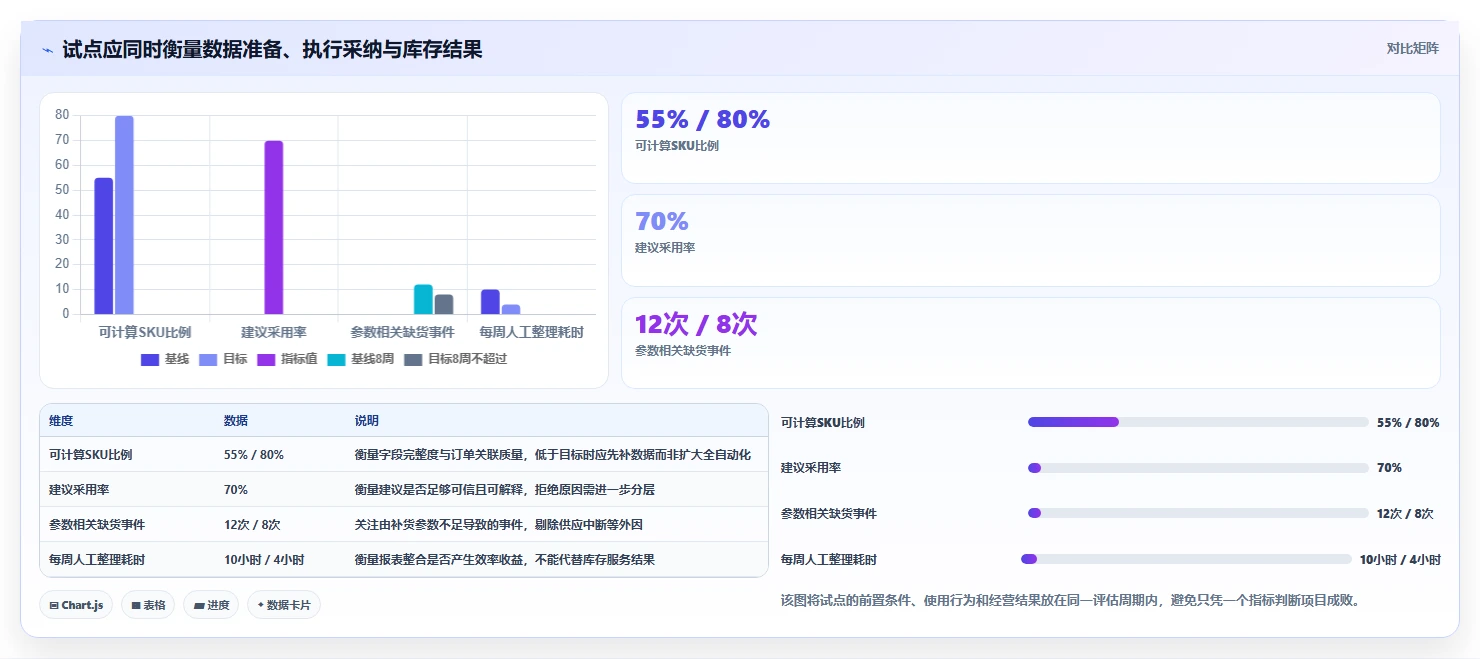
Task: Click the footnote text beginning 该图将试点
Action: click(x=1071, y=600)
